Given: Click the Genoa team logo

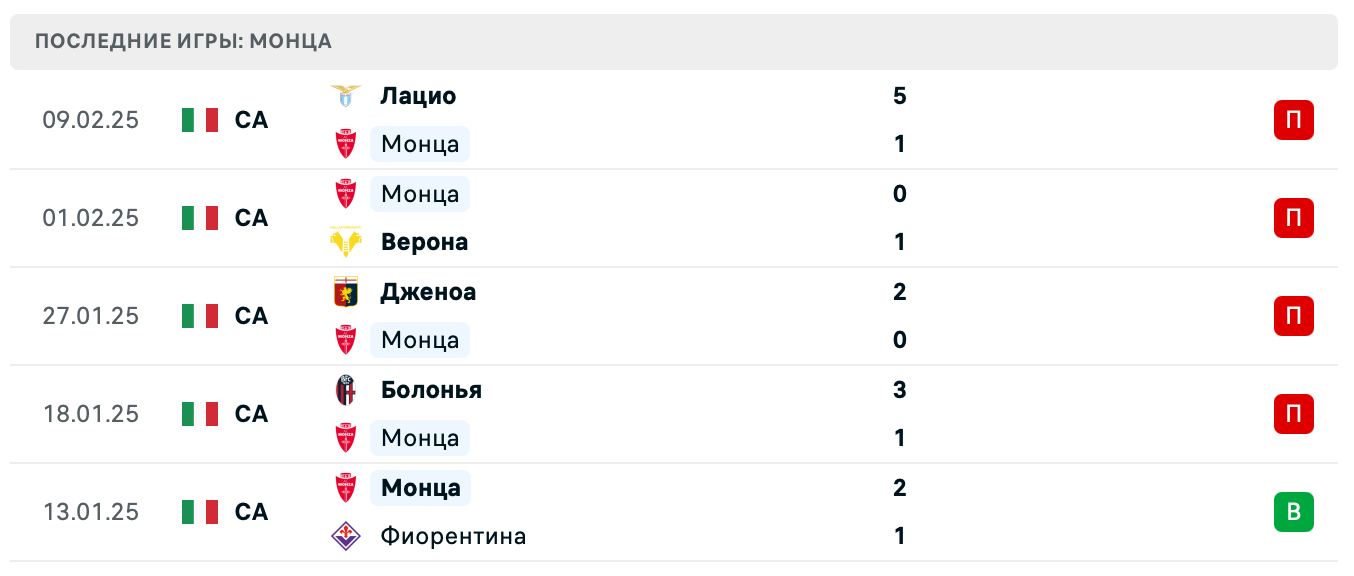Looking at the screenshot, I should [346, 291].
